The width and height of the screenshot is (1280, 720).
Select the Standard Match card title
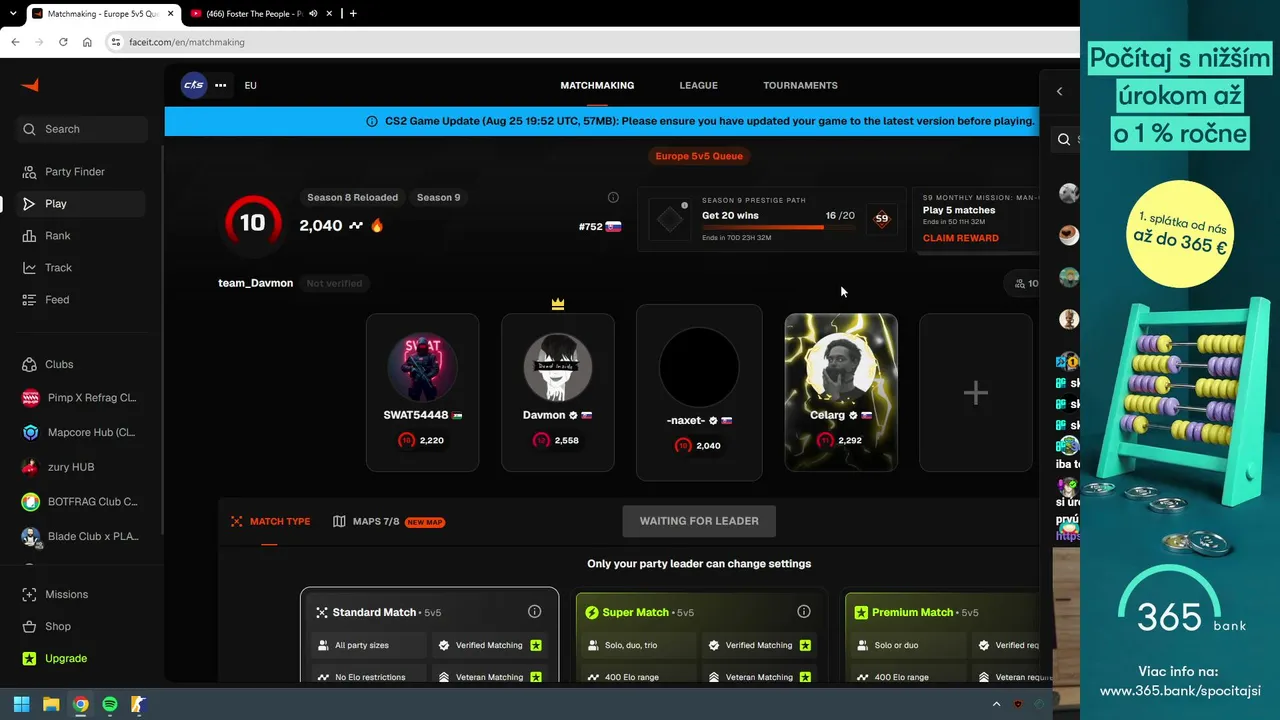coord(373,612)
